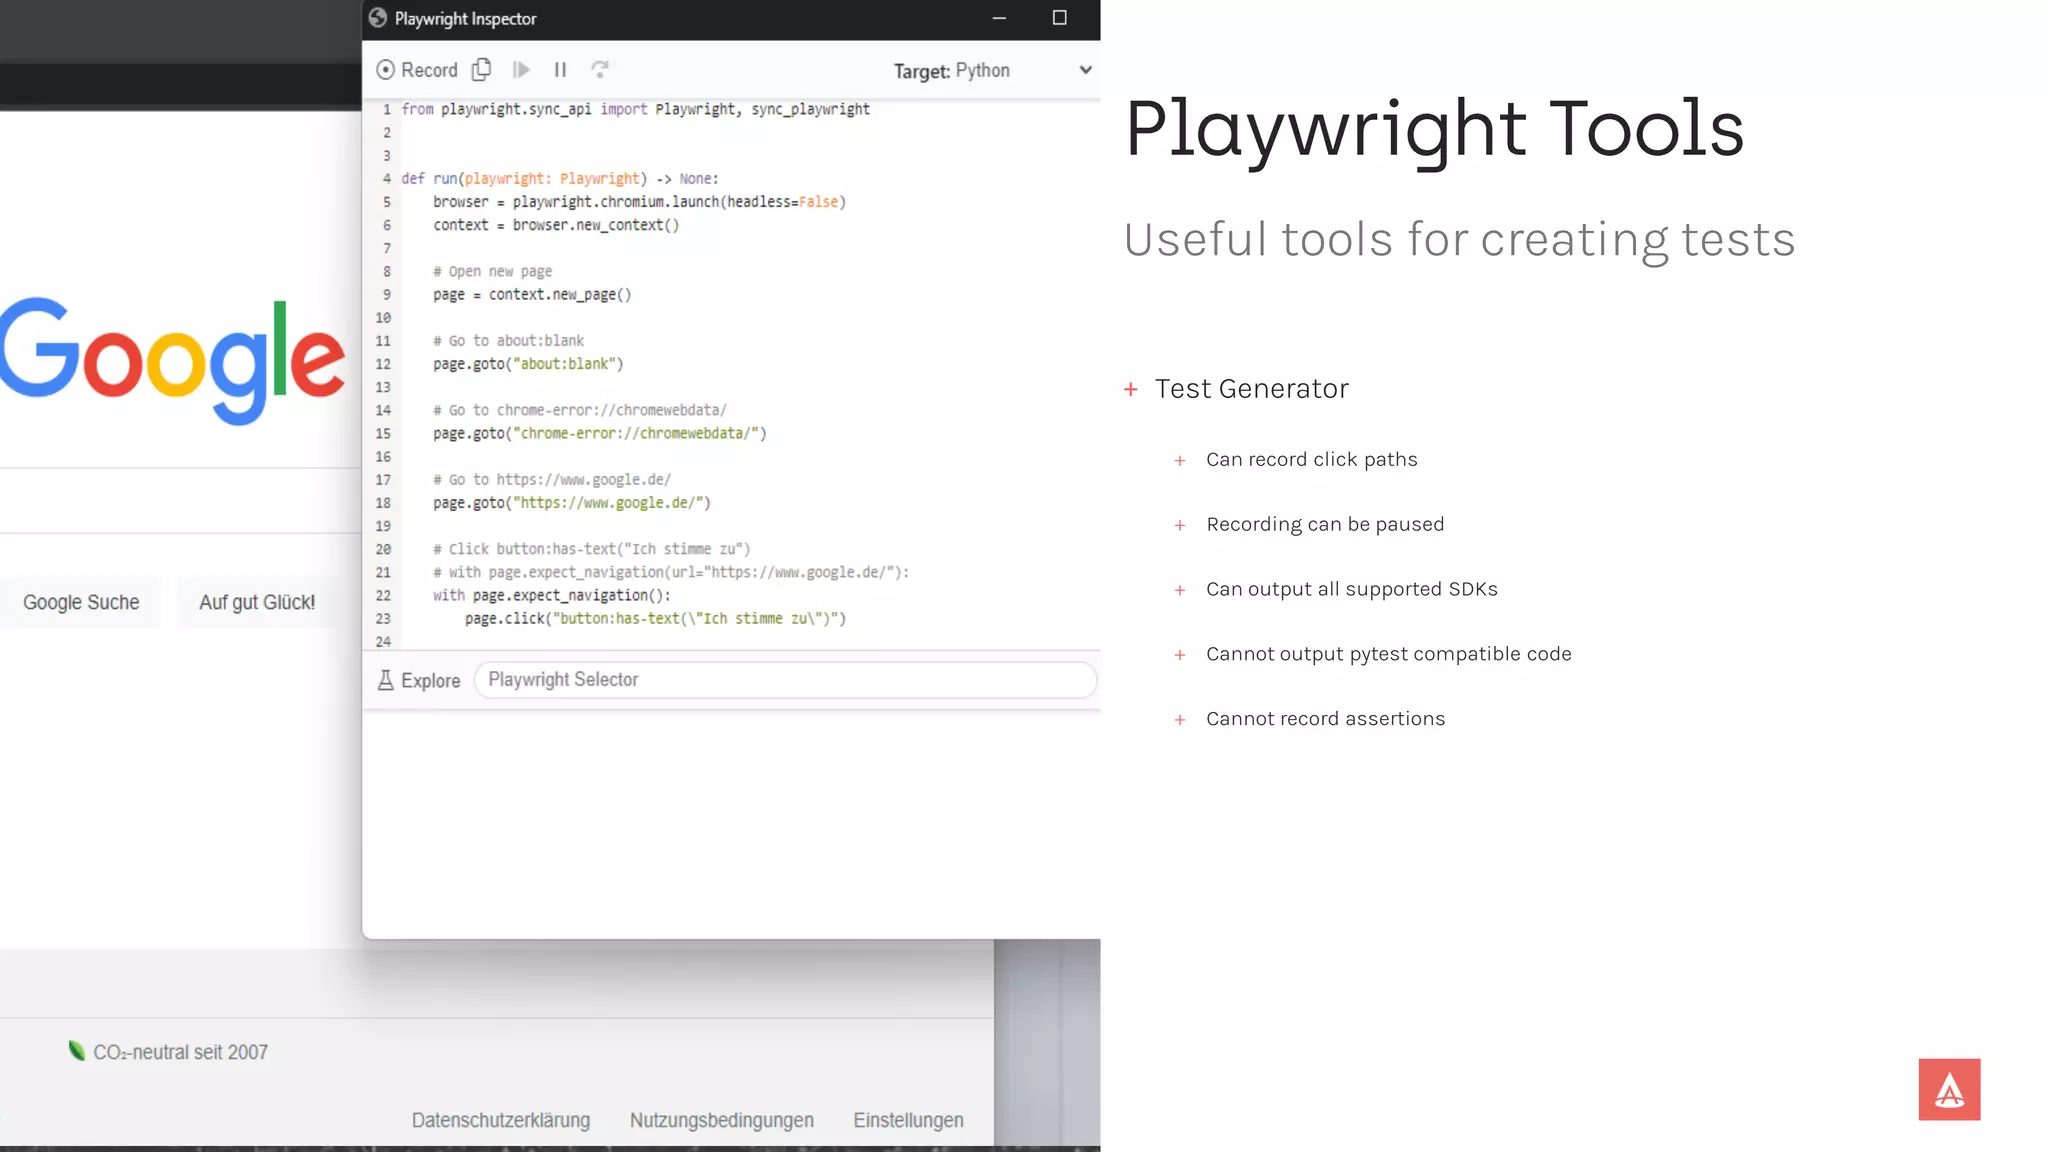Open Einstellungen in the Google footer
This screenshot has height=1152, width=2048.
point(908,1121)
